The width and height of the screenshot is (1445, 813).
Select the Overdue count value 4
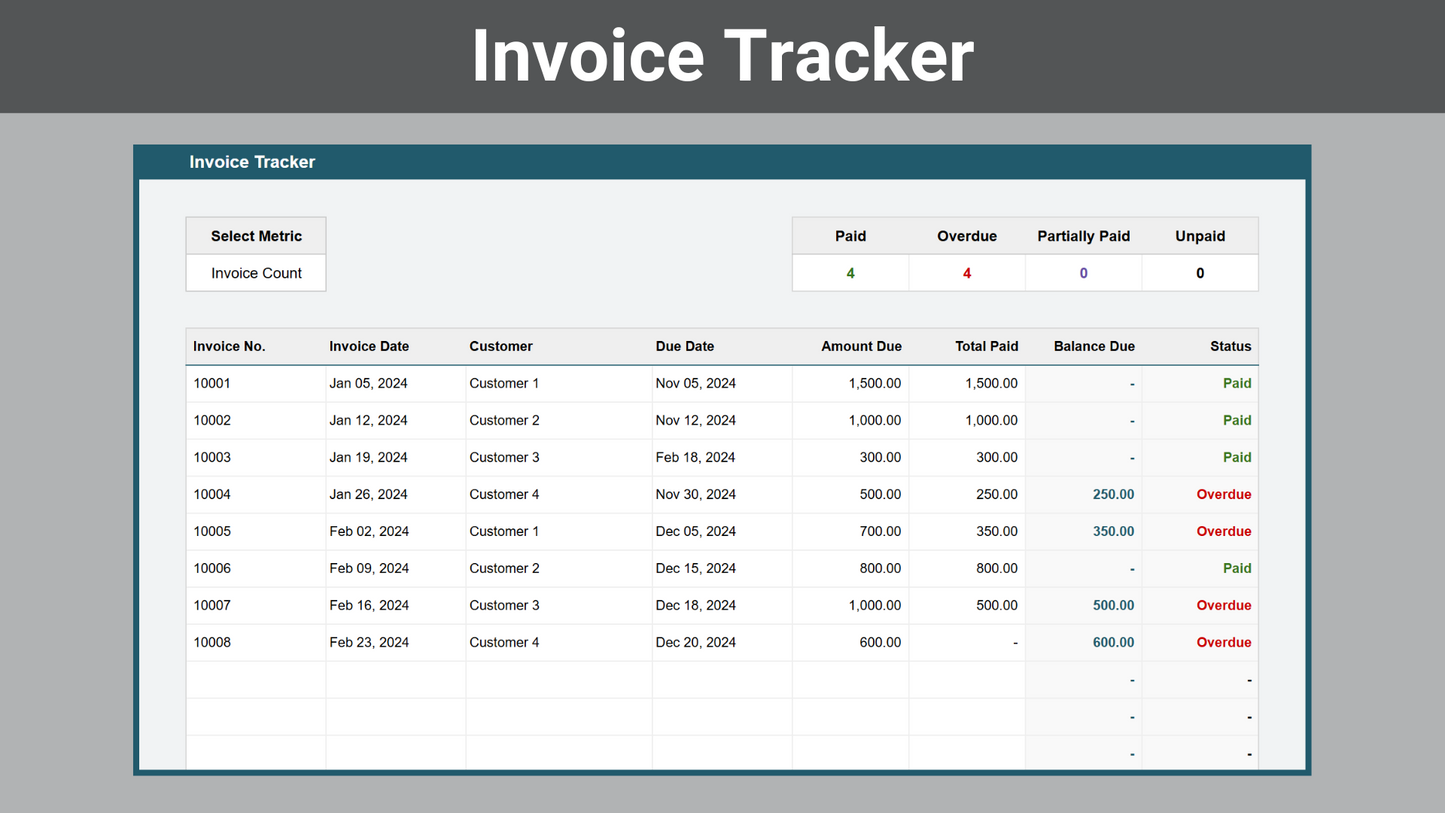(x=966, y=273)
